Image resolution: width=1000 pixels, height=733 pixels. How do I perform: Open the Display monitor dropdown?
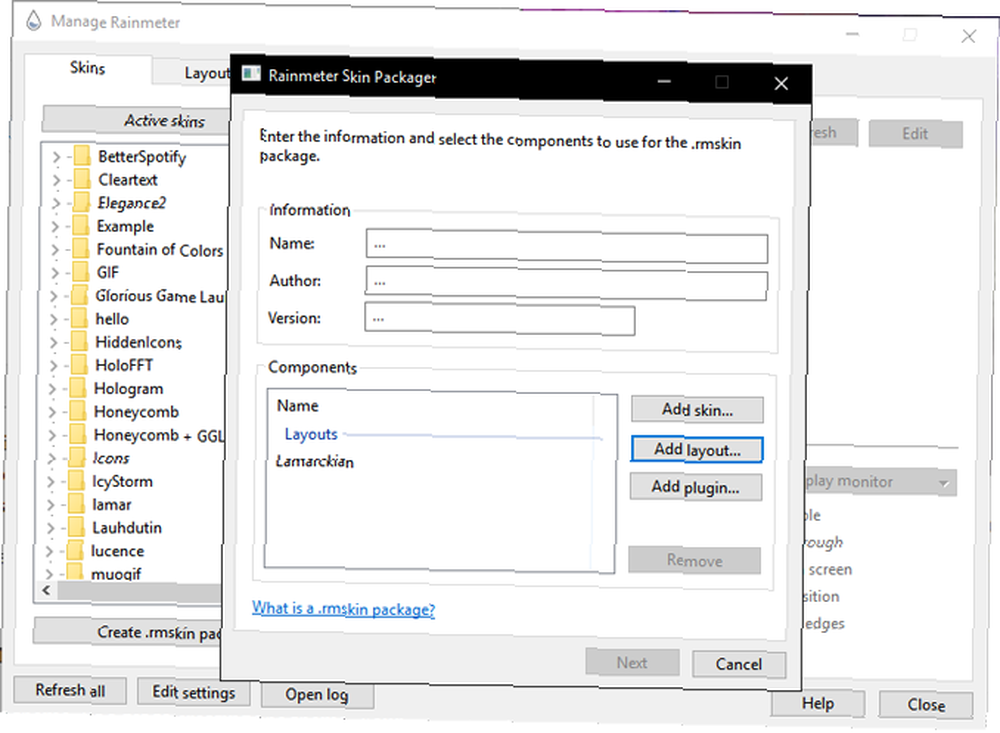[x=880, y=482]
